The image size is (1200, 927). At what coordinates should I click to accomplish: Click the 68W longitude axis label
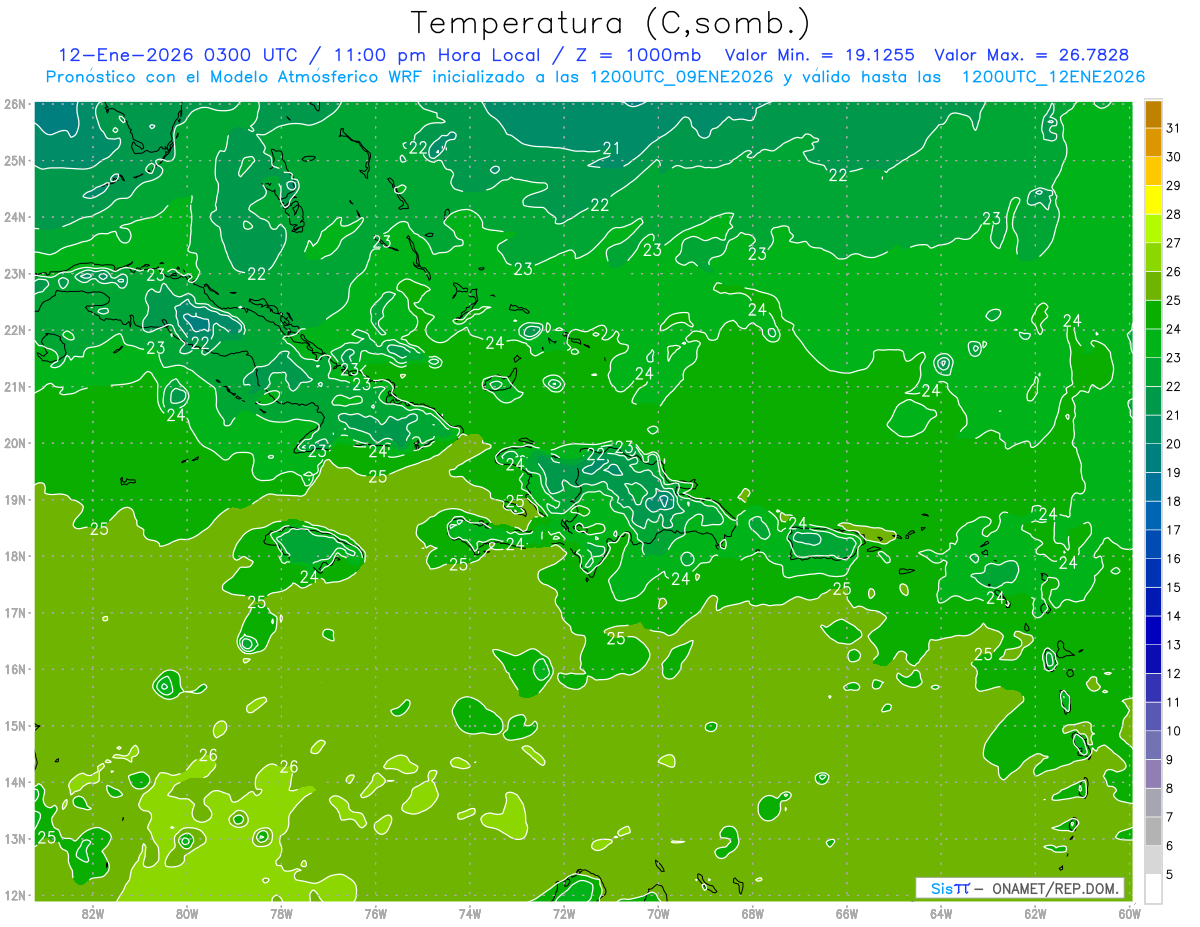click(753, 913)
